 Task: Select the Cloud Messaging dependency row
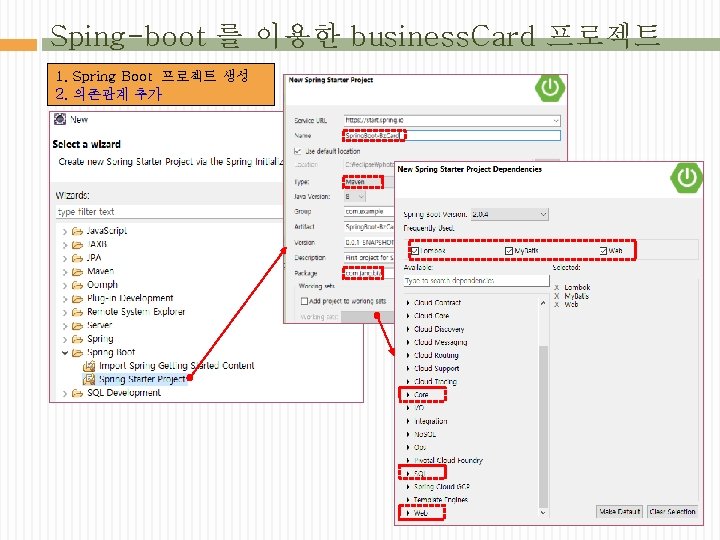[x=440, y=342]
